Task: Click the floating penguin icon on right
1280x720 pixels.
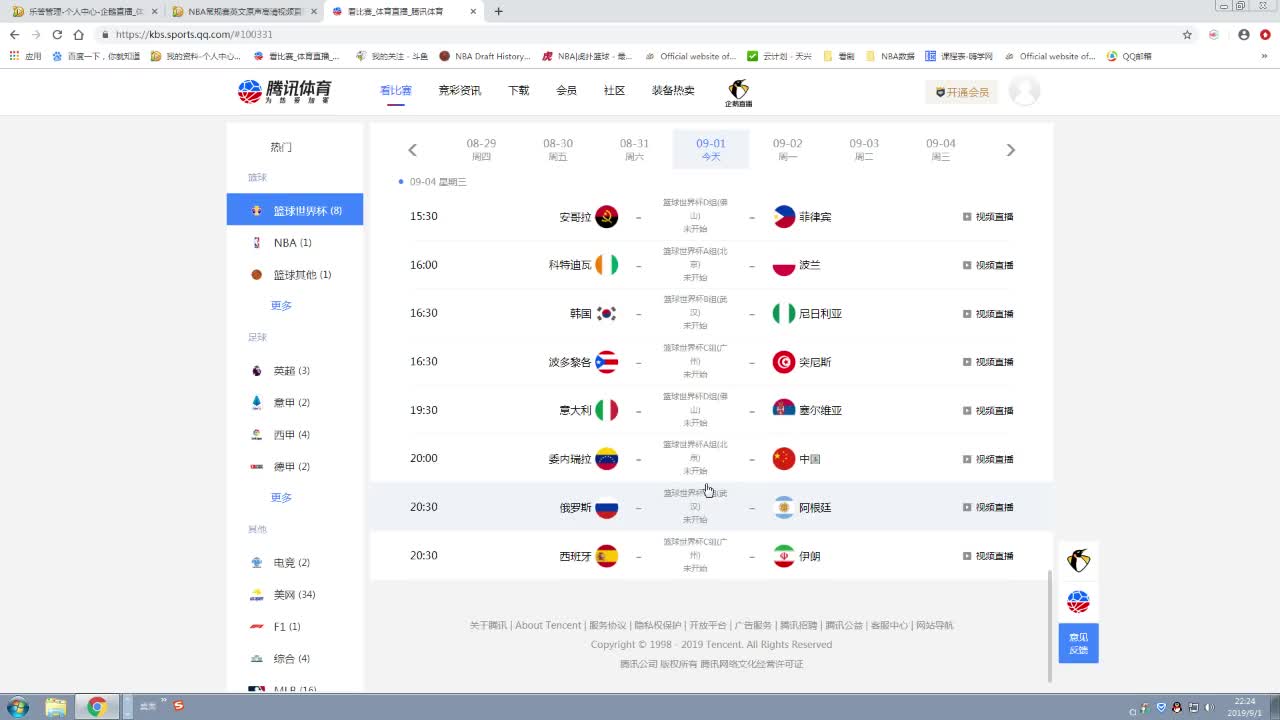Action: point(1078,561)
